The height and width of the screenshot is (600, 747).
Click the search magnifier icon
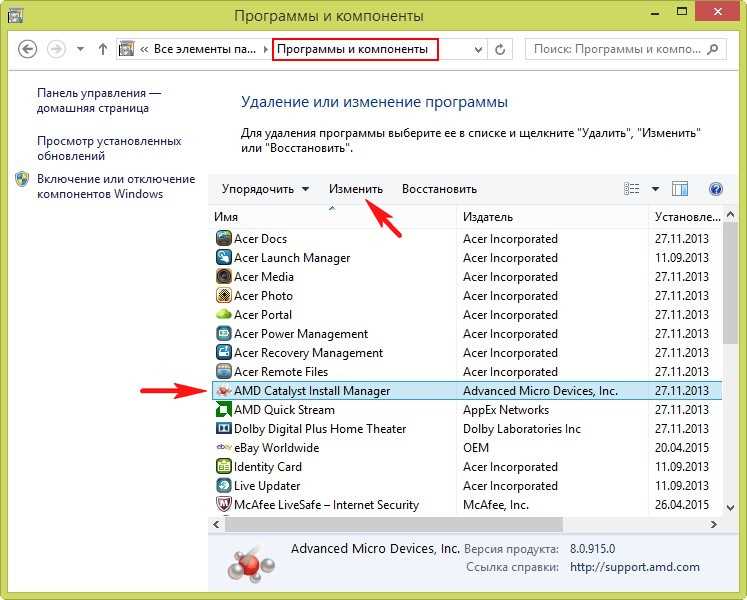click(713, 49)
